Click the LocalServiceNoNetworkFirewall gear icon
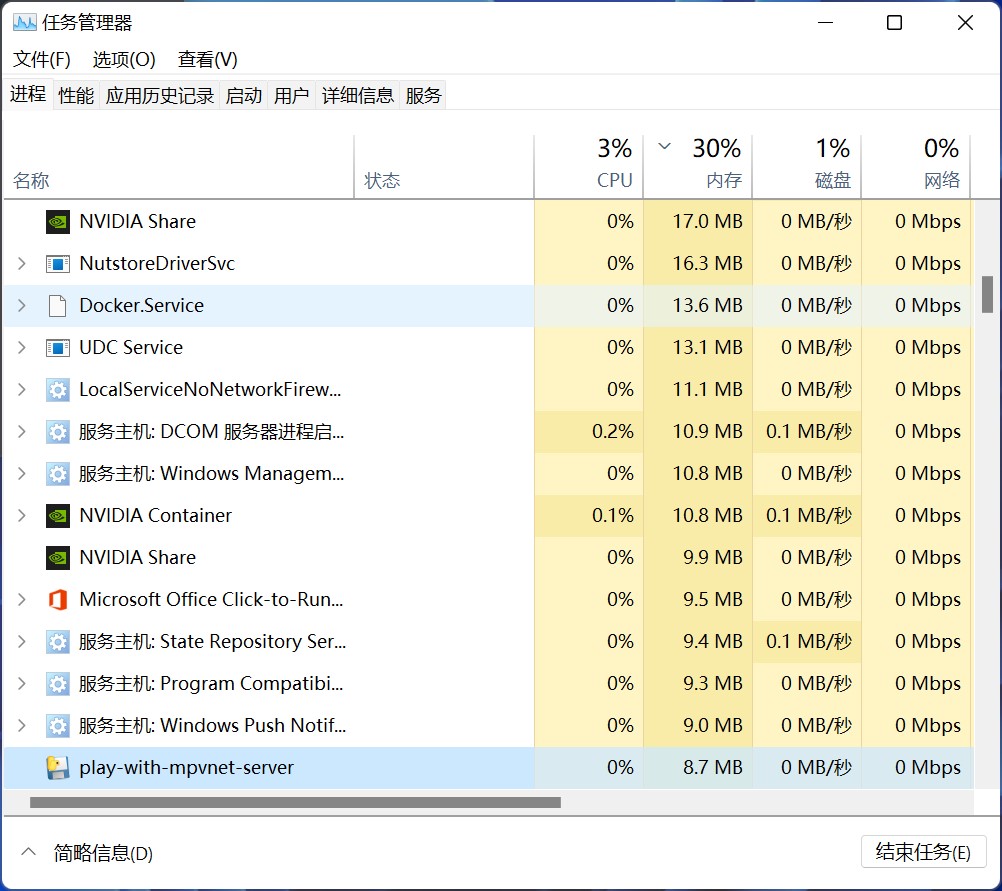 pyautogui.click(x=58, y=390)
